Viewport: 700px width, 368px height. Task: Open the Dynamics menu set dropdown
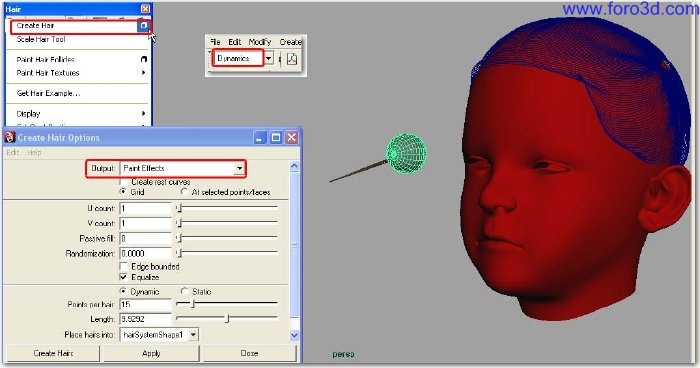268,59
